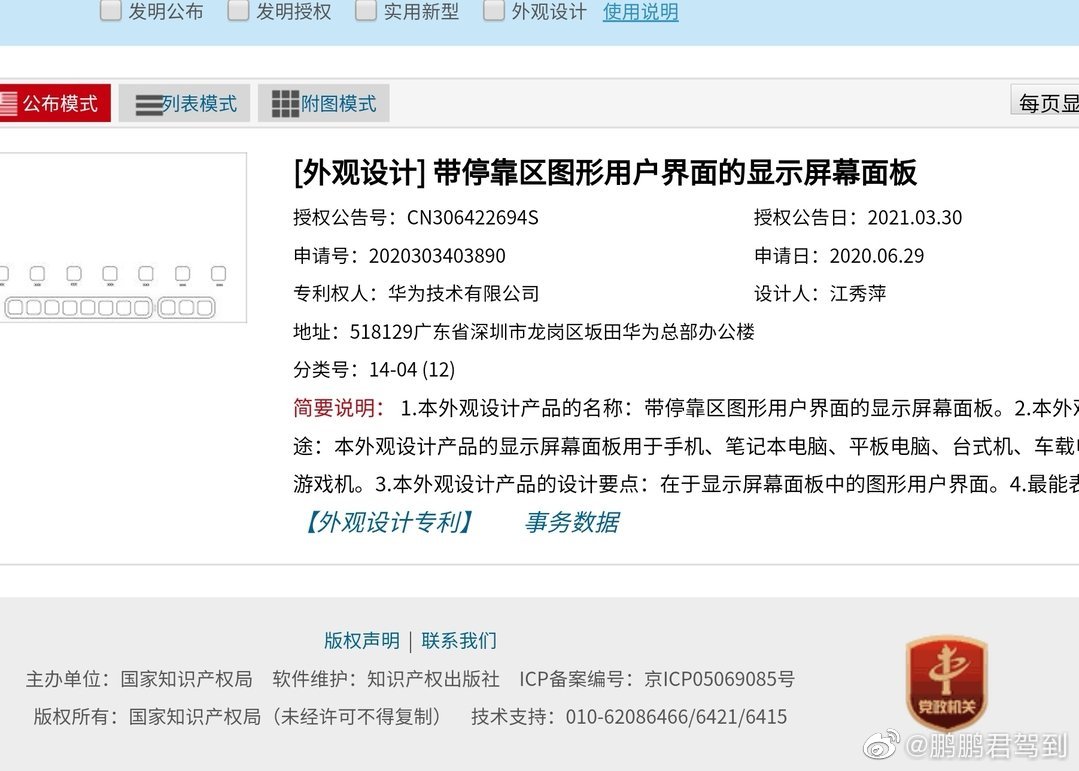
Task: Click the grid icon in 附图模式
Action: (286, 104)
